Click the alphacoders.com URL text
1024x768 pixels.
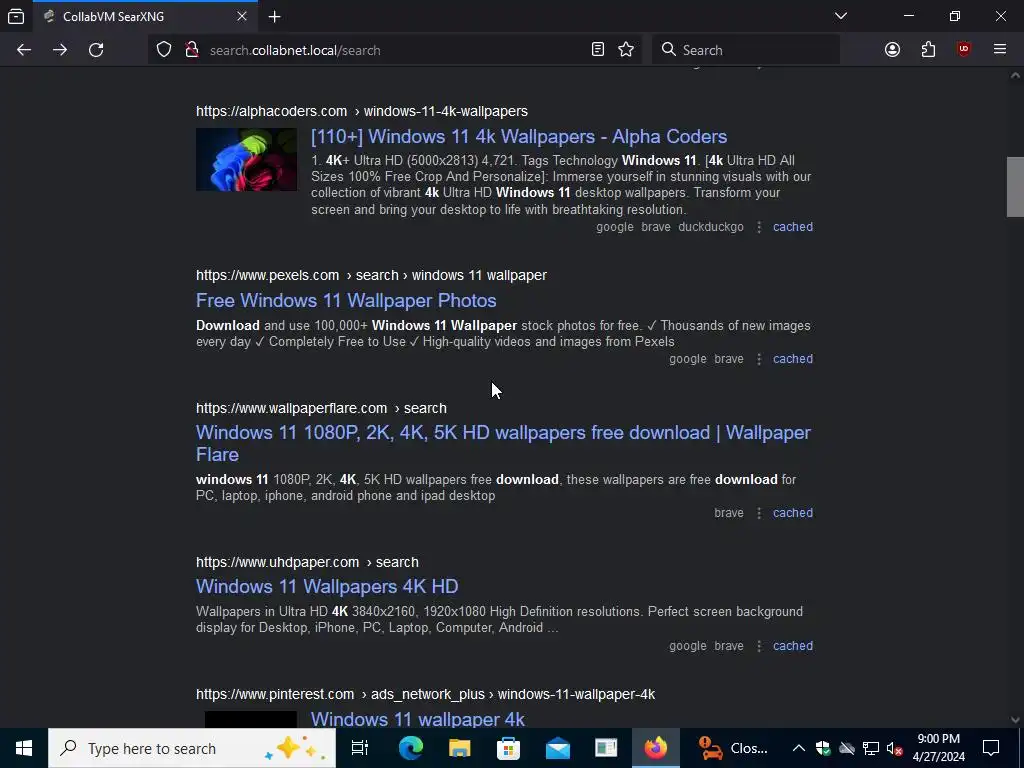pos(272,111)
